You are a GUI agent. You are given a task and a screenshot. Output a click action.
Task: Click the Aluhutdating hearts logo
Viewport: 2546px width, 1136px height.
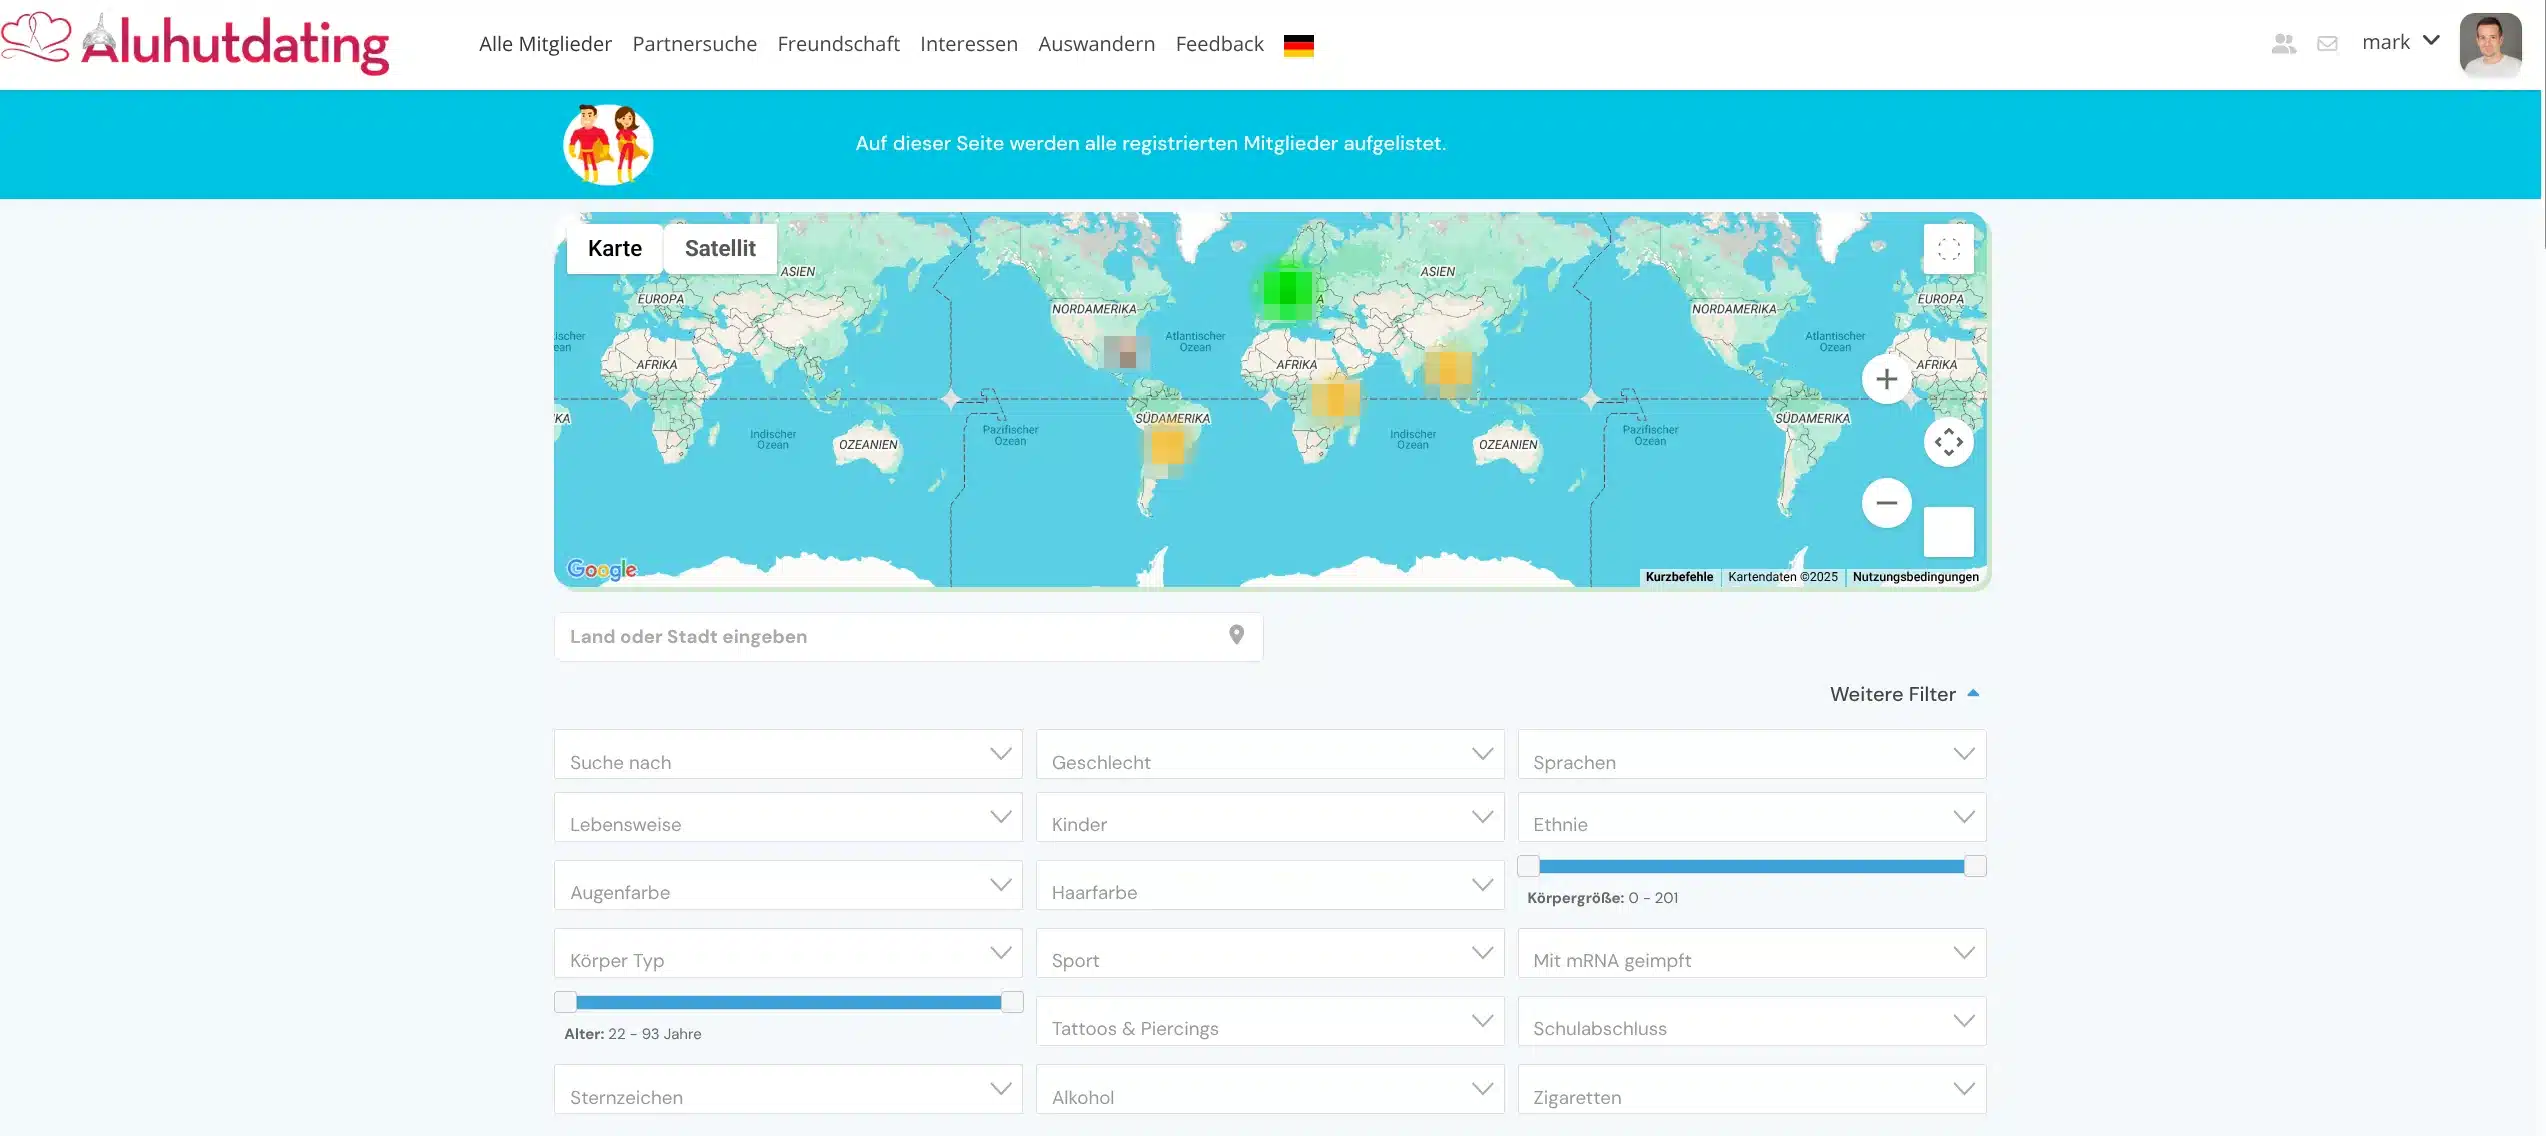point(36,39)
